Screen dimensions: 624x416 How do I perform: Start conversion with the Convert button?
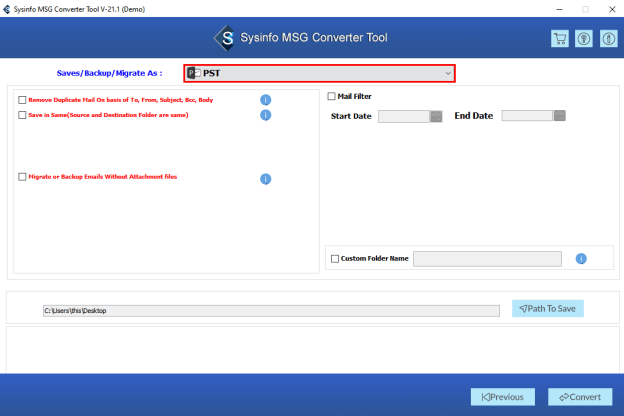580,397
